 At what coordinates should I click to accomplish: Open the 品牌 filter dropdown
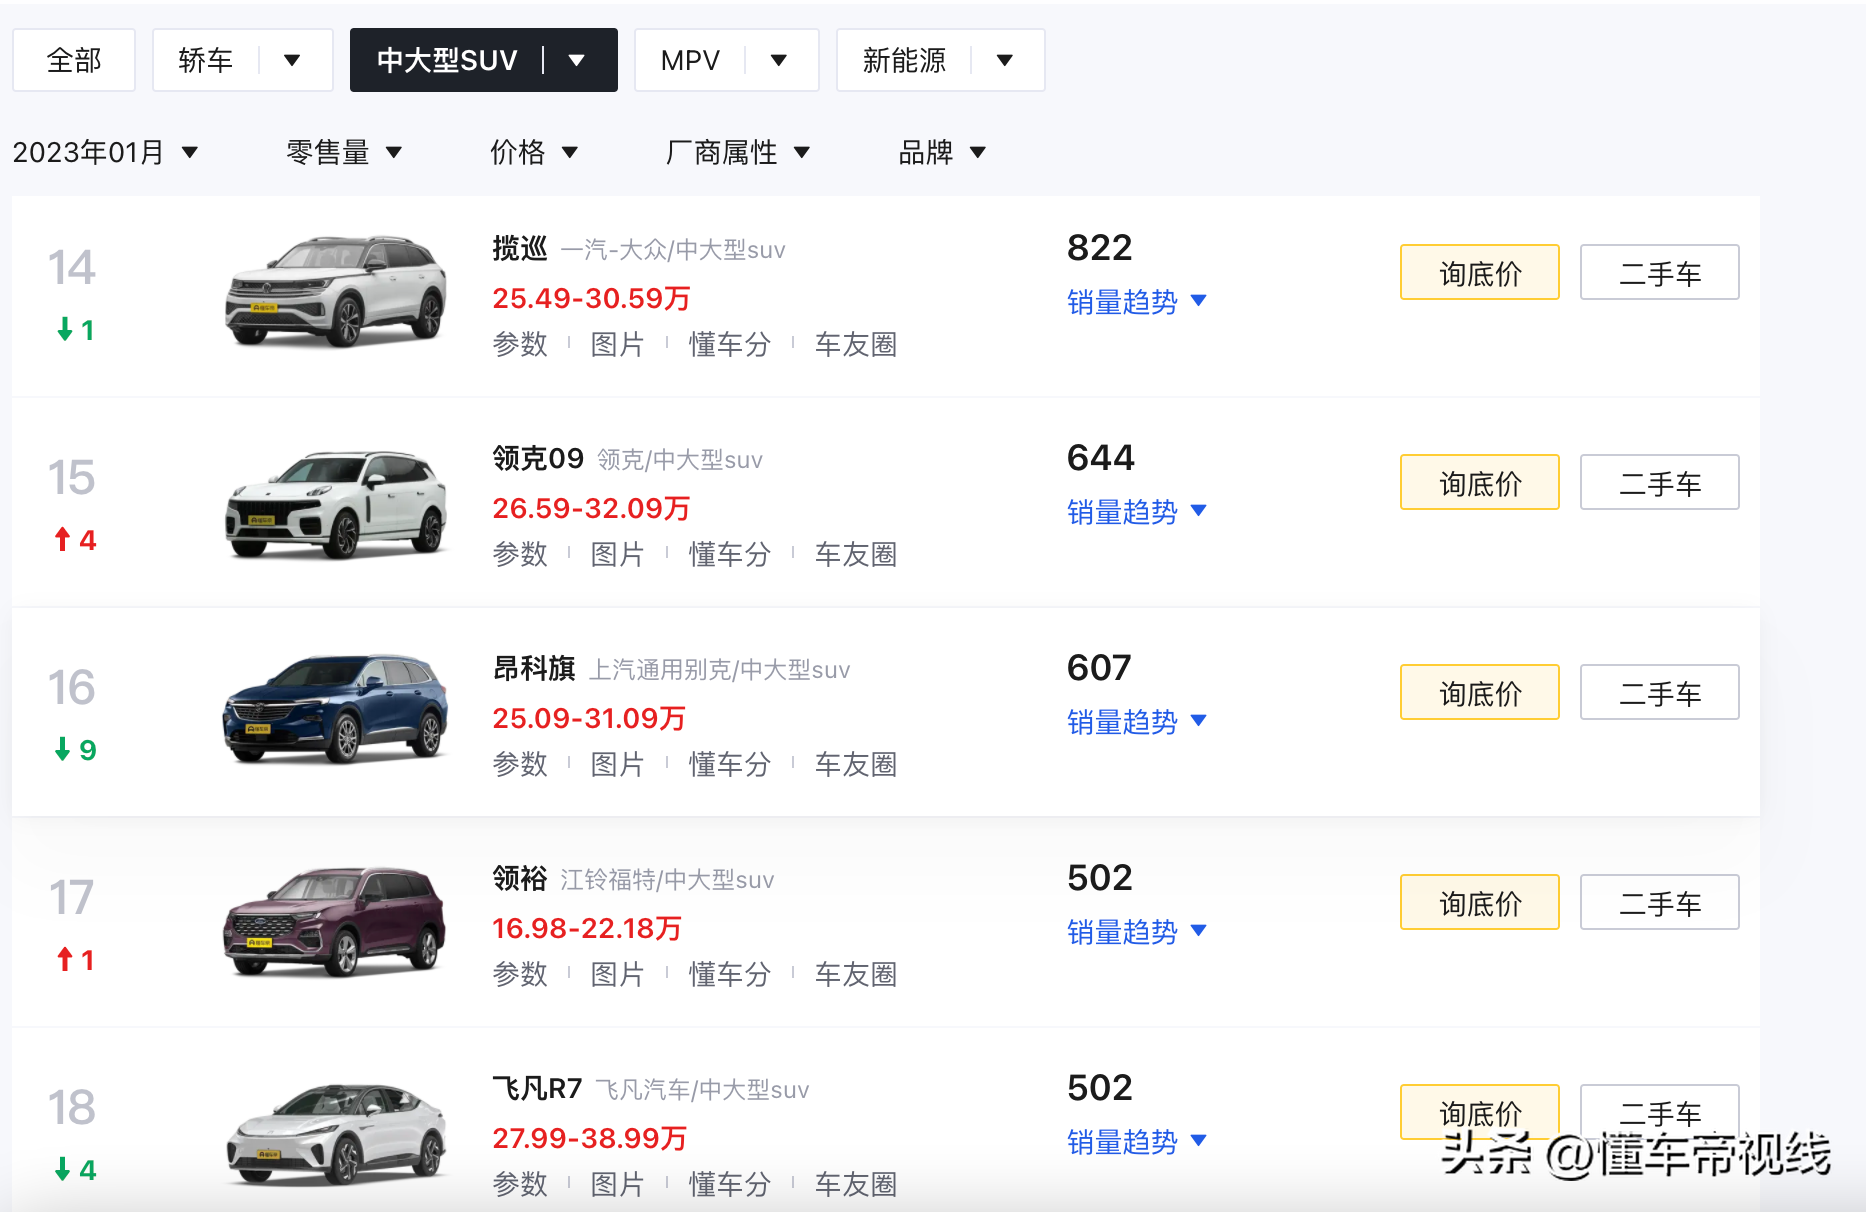pos(941,152)
